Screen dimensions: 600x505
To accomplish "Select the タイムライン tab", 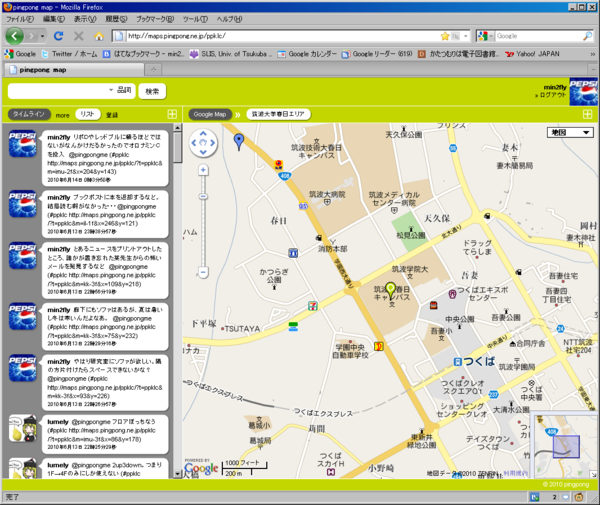I will [29, 114].
